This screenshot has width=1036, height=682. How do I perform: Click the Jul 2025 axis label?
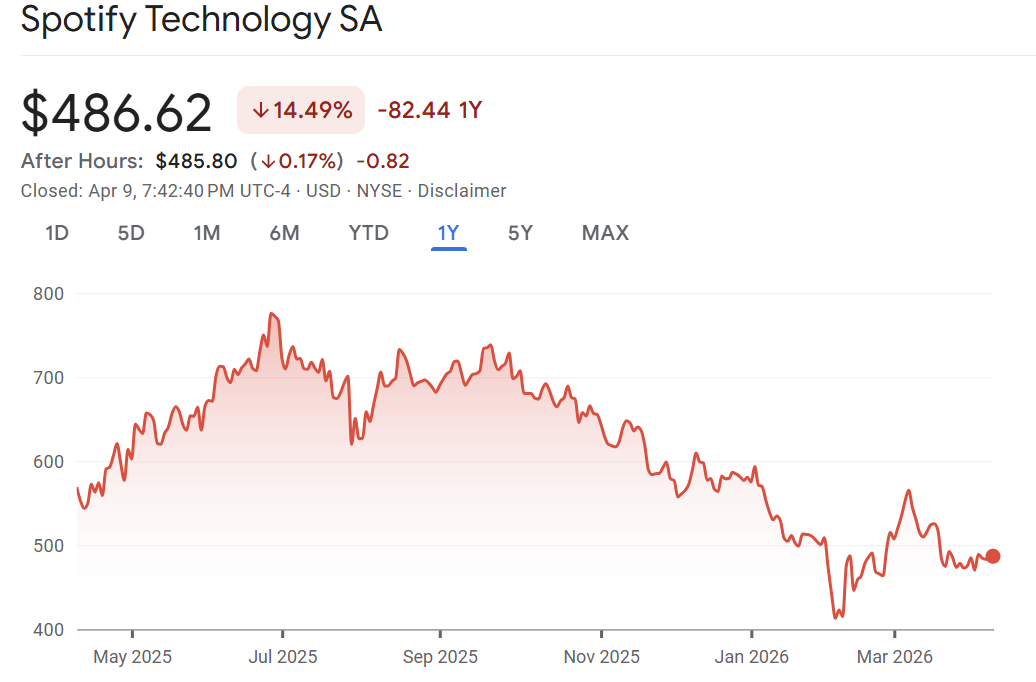[x=282, y=657]
